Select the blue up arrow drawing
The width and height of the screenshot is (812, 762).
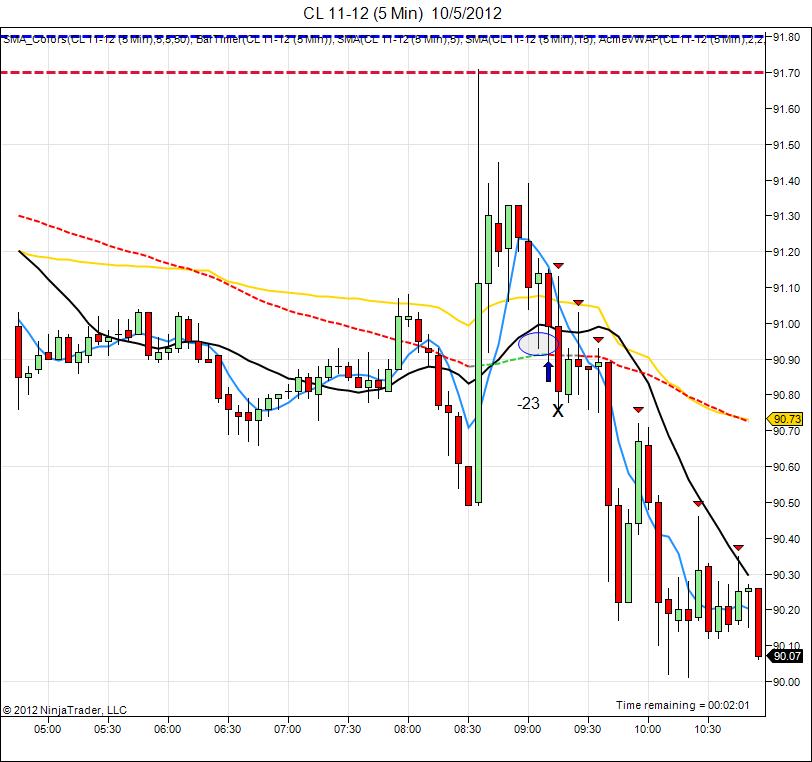(x=548, y=372)
